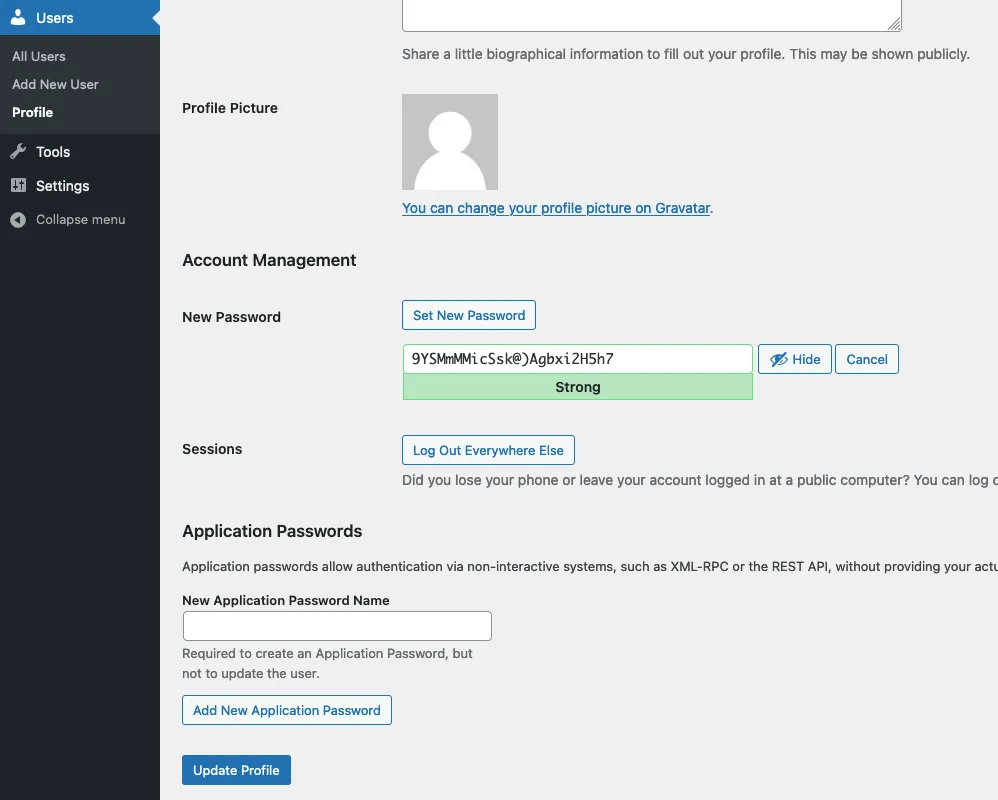Cancel the new password change
This screenshot has width=998, height=800.
[x=867, y=359]
